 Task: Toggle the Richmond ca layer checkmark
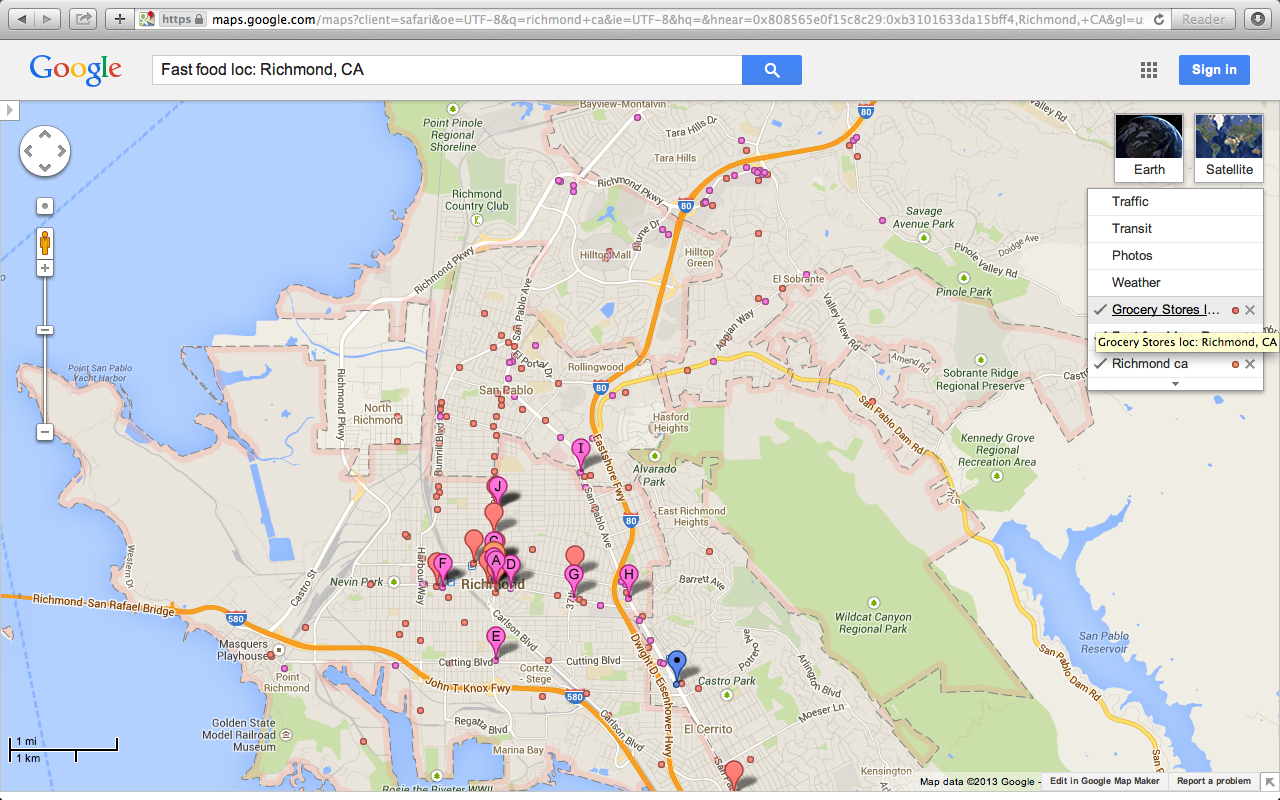[x=1100, y=364]
